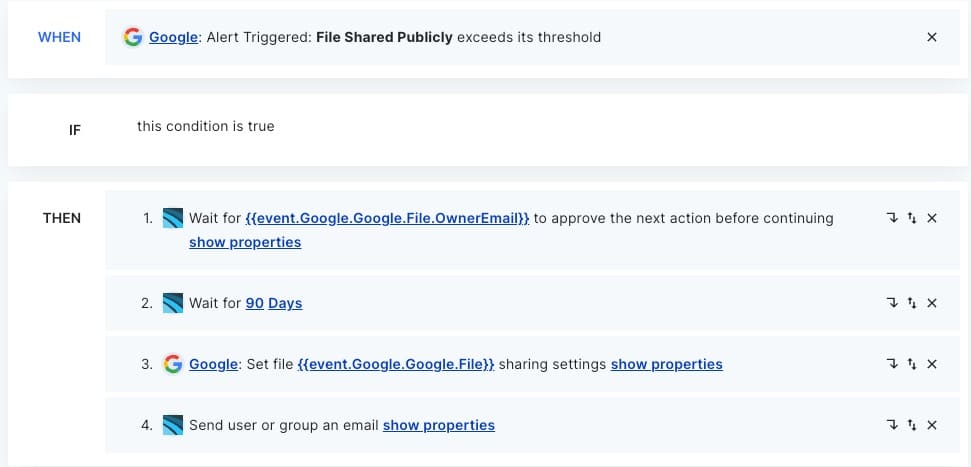Click the reorder arrows on action 1
This screenshot has height=467, width=971.
coord(912,218)
